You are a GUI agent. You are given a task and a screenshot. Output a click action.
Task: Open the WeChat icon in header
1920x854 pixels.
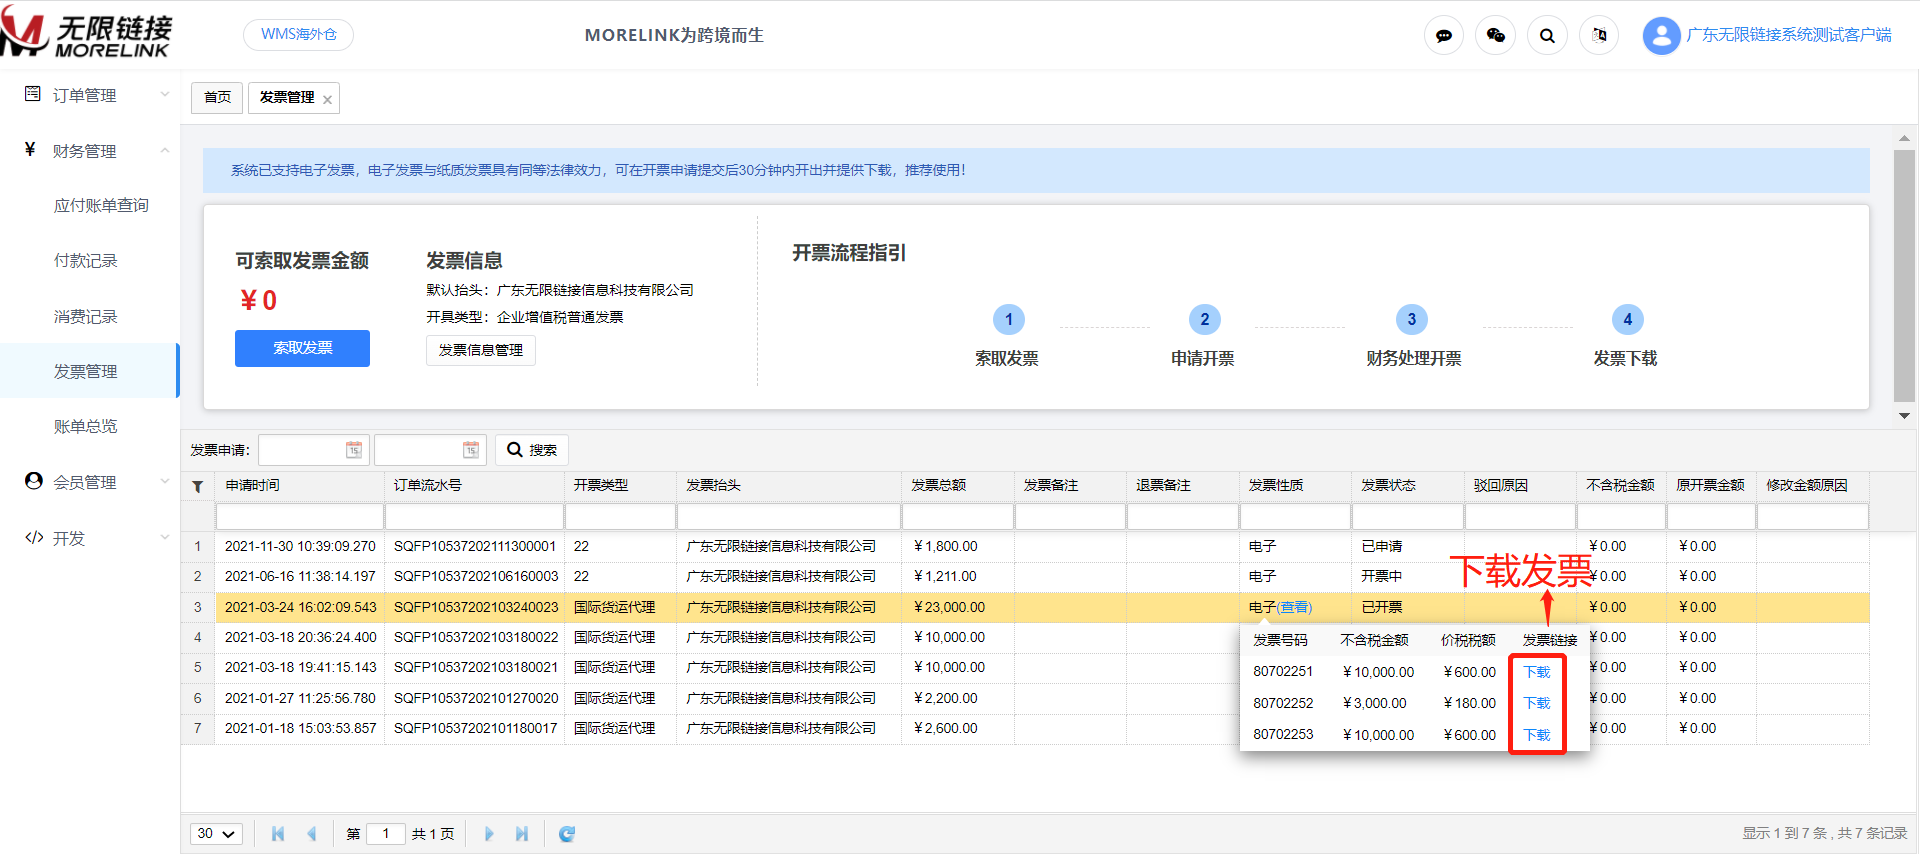coord(1496,36)
